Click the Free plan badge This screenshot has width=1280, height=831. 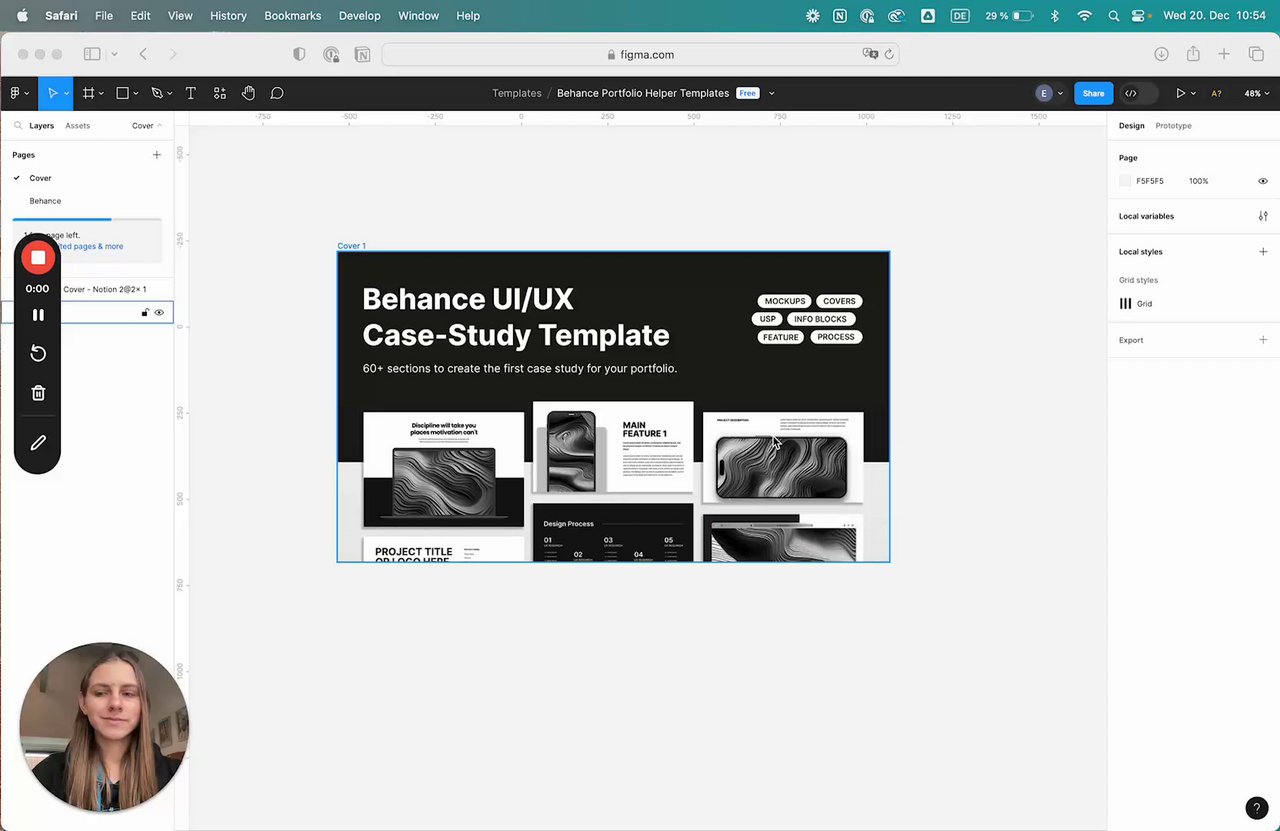pos(747,93)
